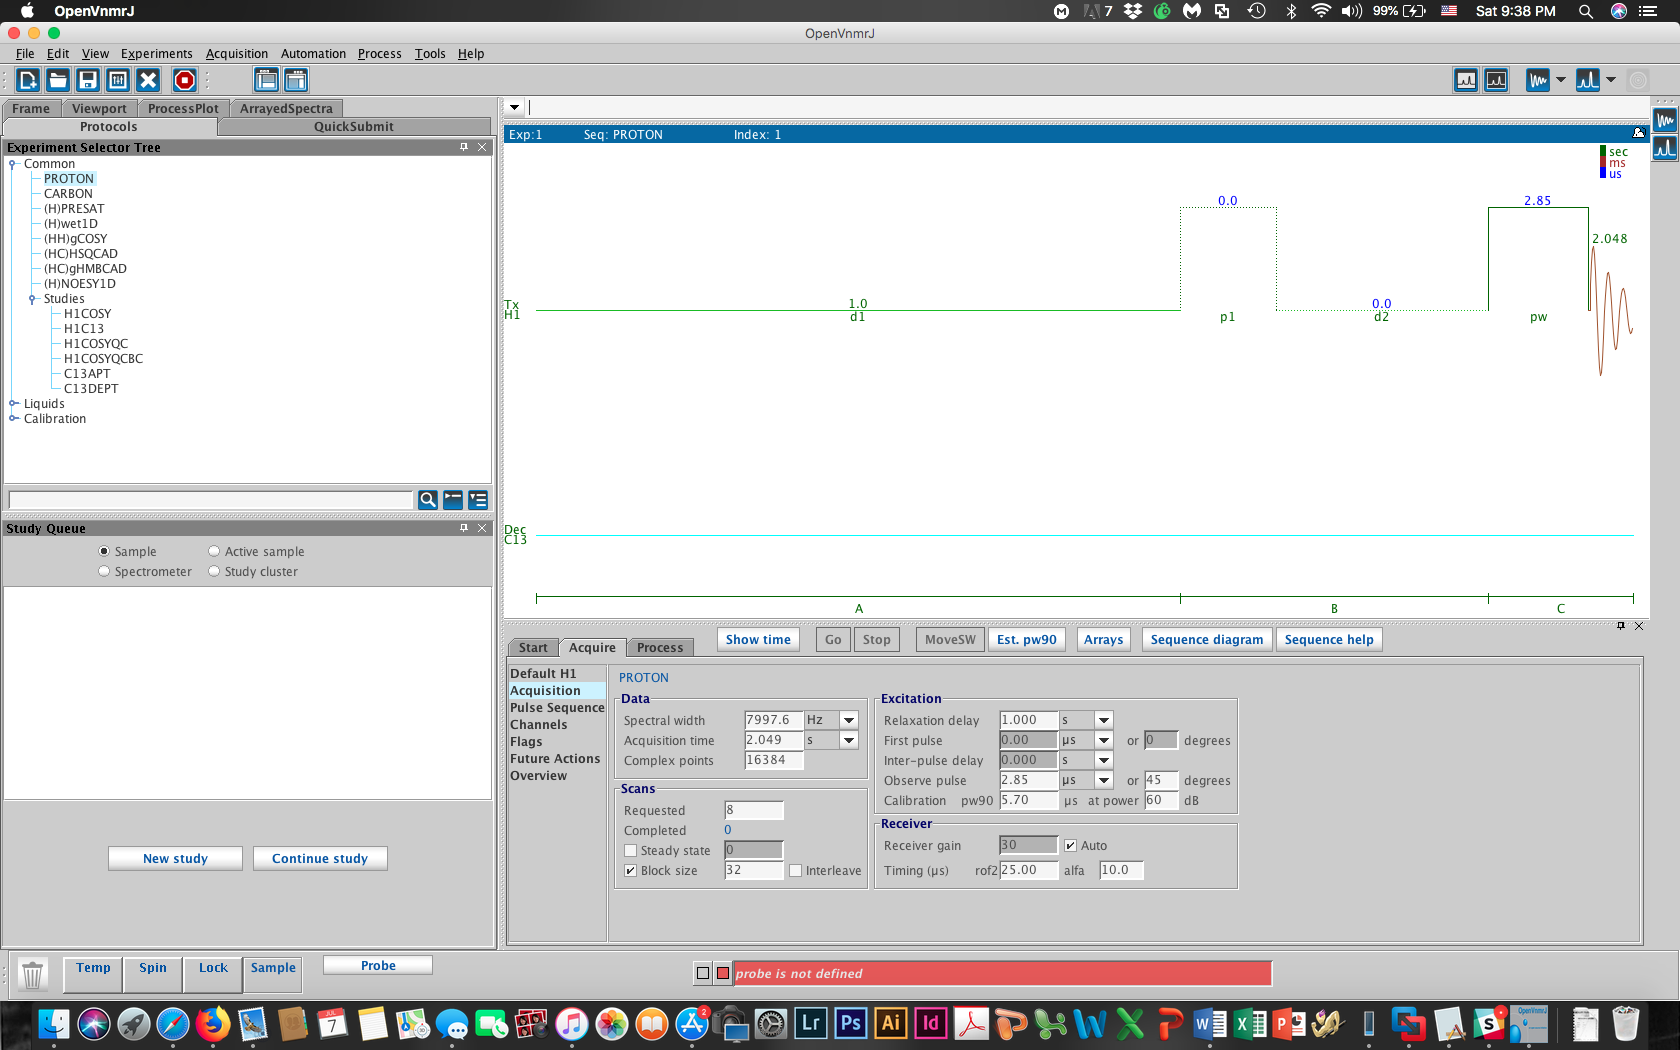The height and width of the screenshot is (1050, 1680).
Task: Switch to the ProcessPlot tab
Action: [x=183, y=108]
